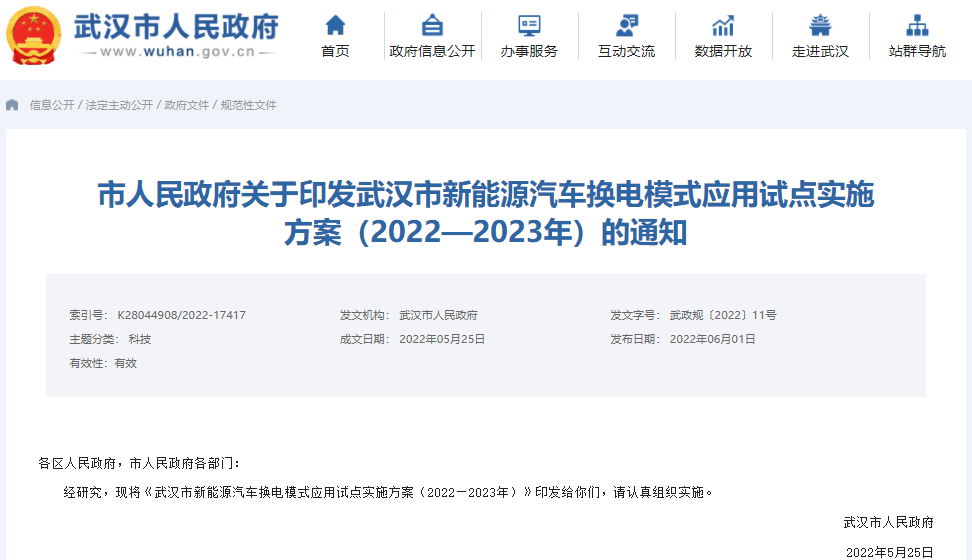Click the 武汉市人民政府 site title
Screen dimensions: 972x560
[x=176, y=27]
